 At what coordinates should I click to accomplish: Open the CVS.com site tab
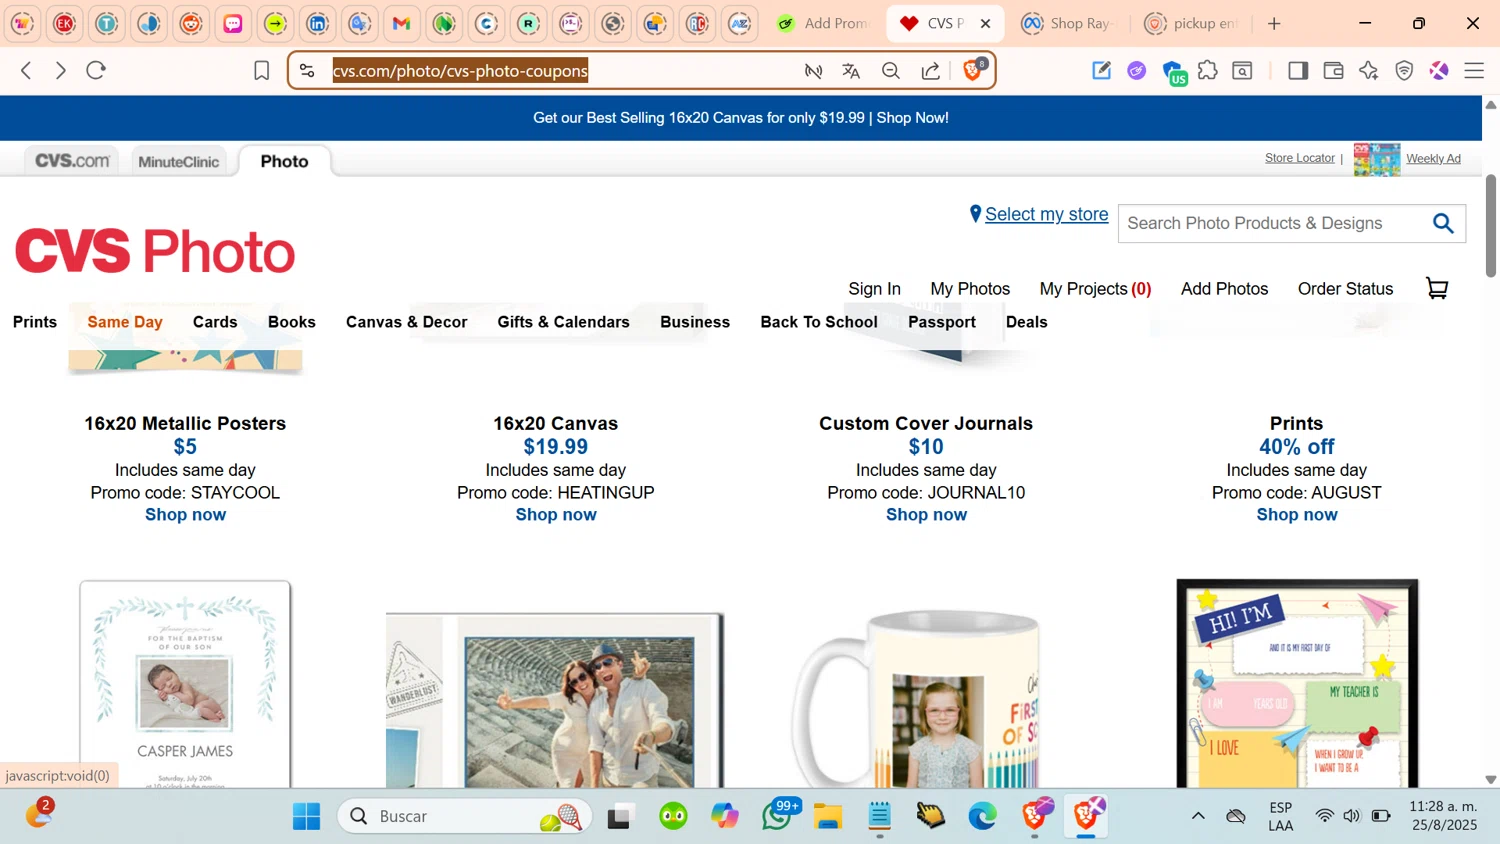72,161
